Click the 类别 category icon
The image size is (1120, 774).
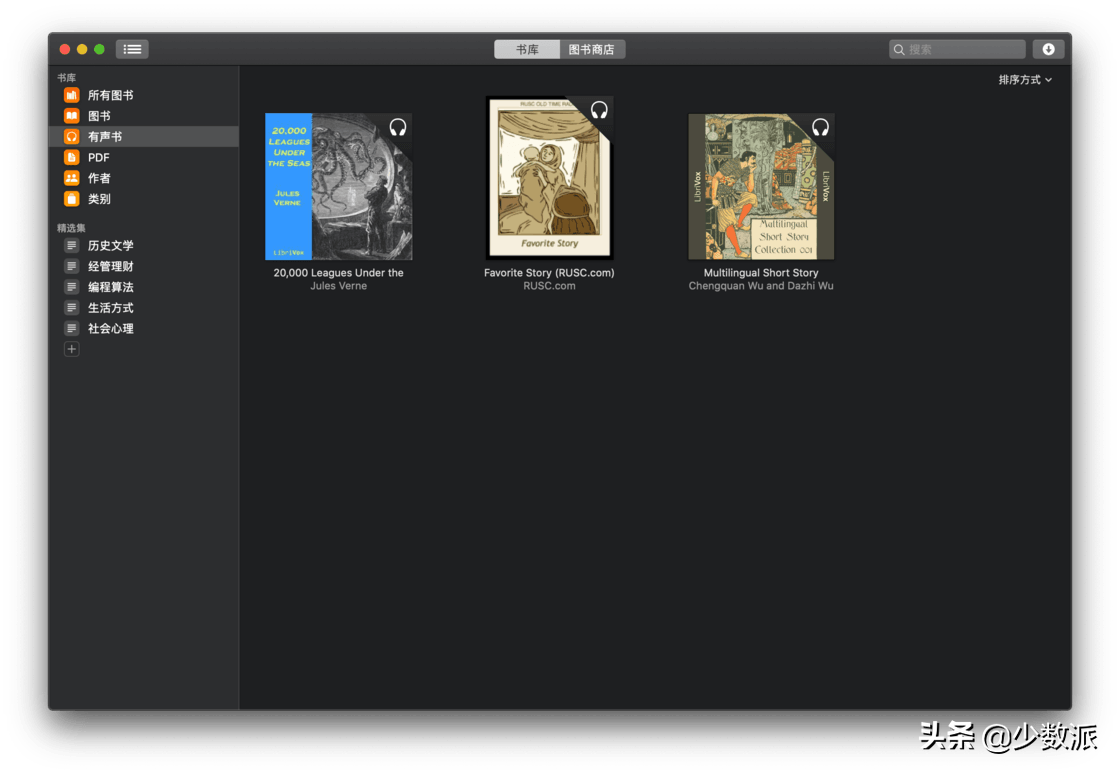[71, 198]
